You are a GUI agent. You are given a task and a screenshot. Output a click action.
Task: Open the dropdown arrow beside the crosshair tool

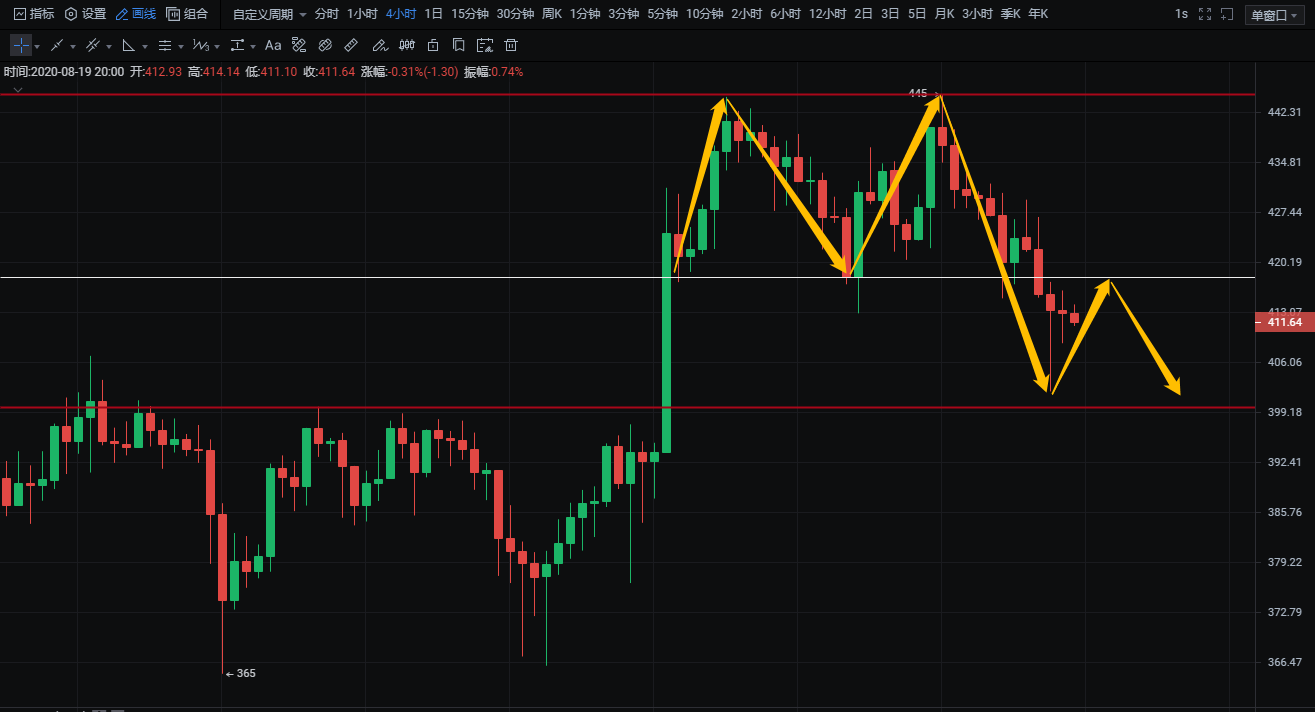pos(37,46)
